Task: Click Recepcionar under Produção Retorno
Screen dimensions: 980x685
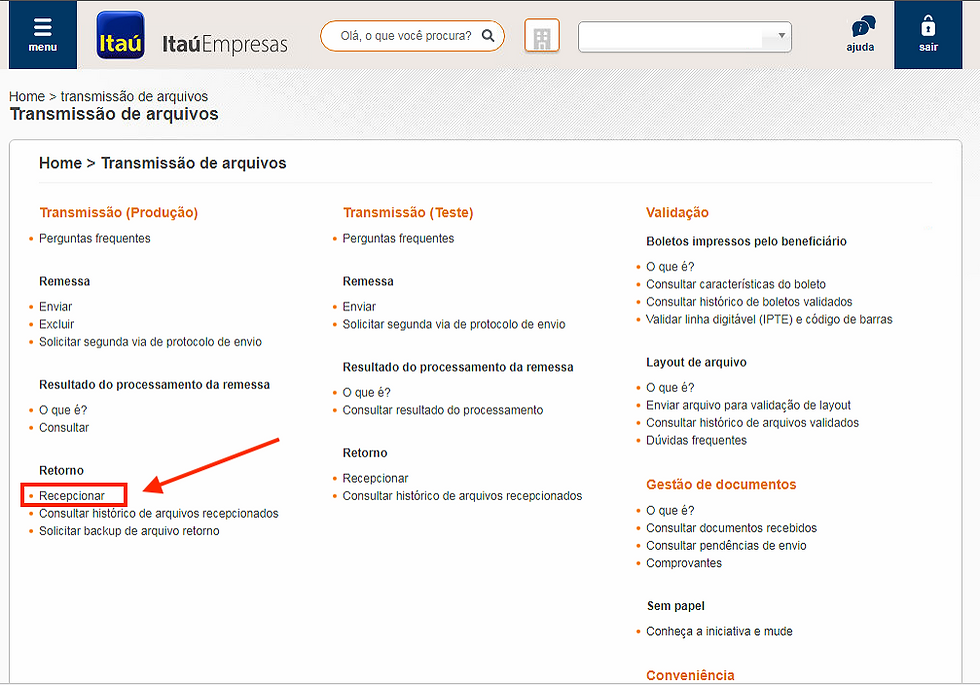Action: click(x=72, y=496)
